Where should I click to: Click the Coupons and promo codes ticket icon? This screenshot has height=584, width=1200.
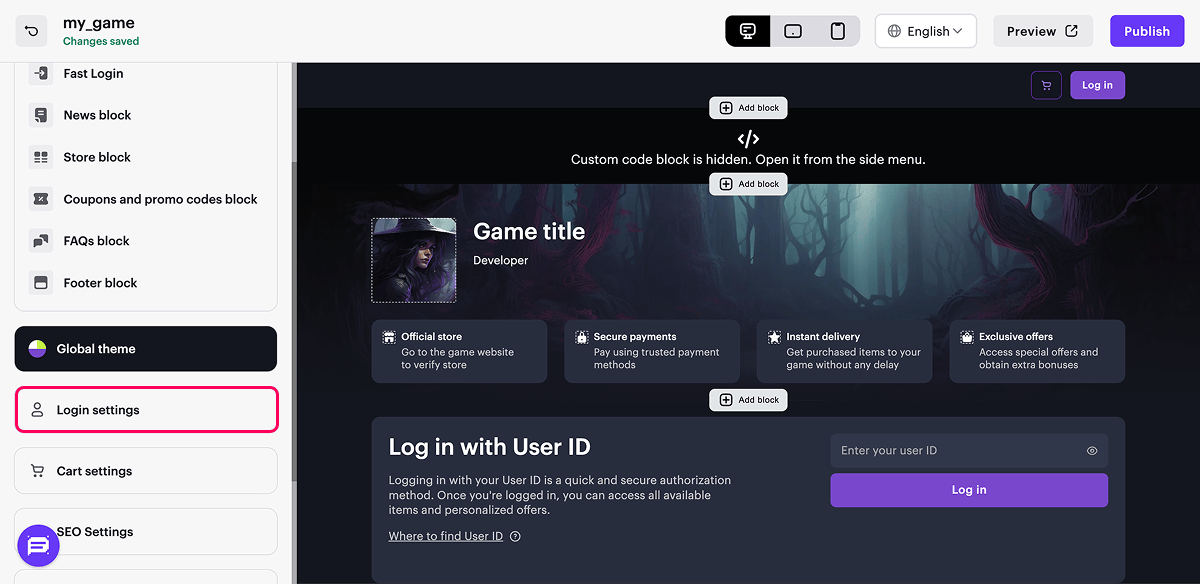41,199
